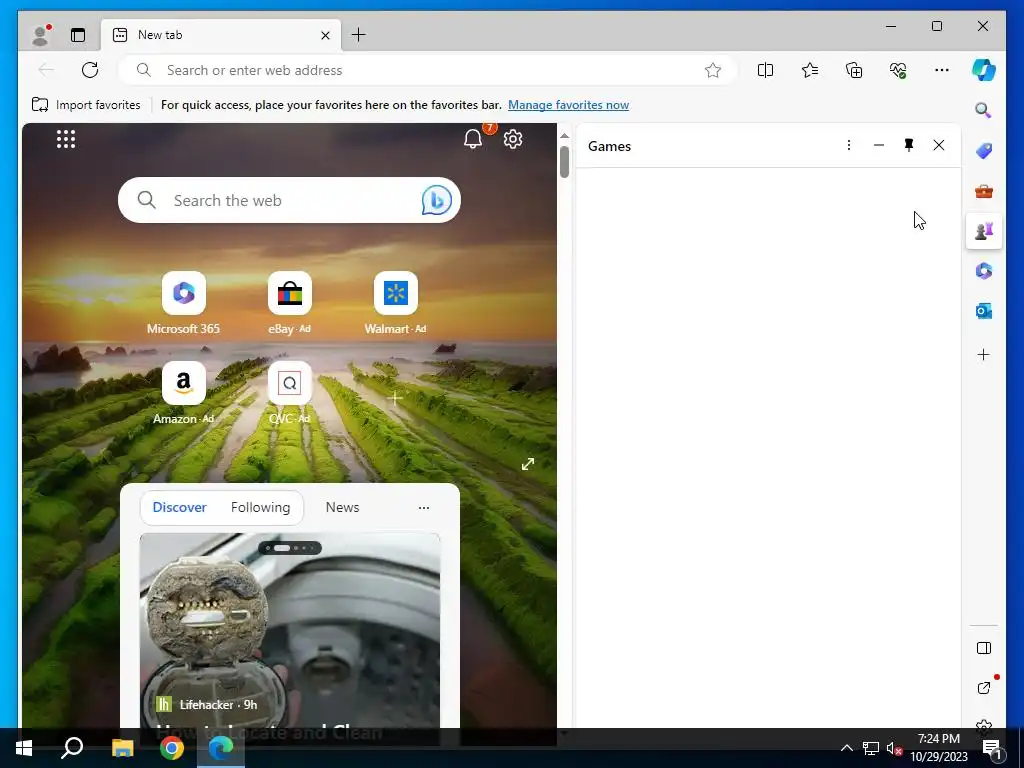Switch to the Following feed tab
The width and height of the screenshot is (1024, 768).
coord(261,507)
